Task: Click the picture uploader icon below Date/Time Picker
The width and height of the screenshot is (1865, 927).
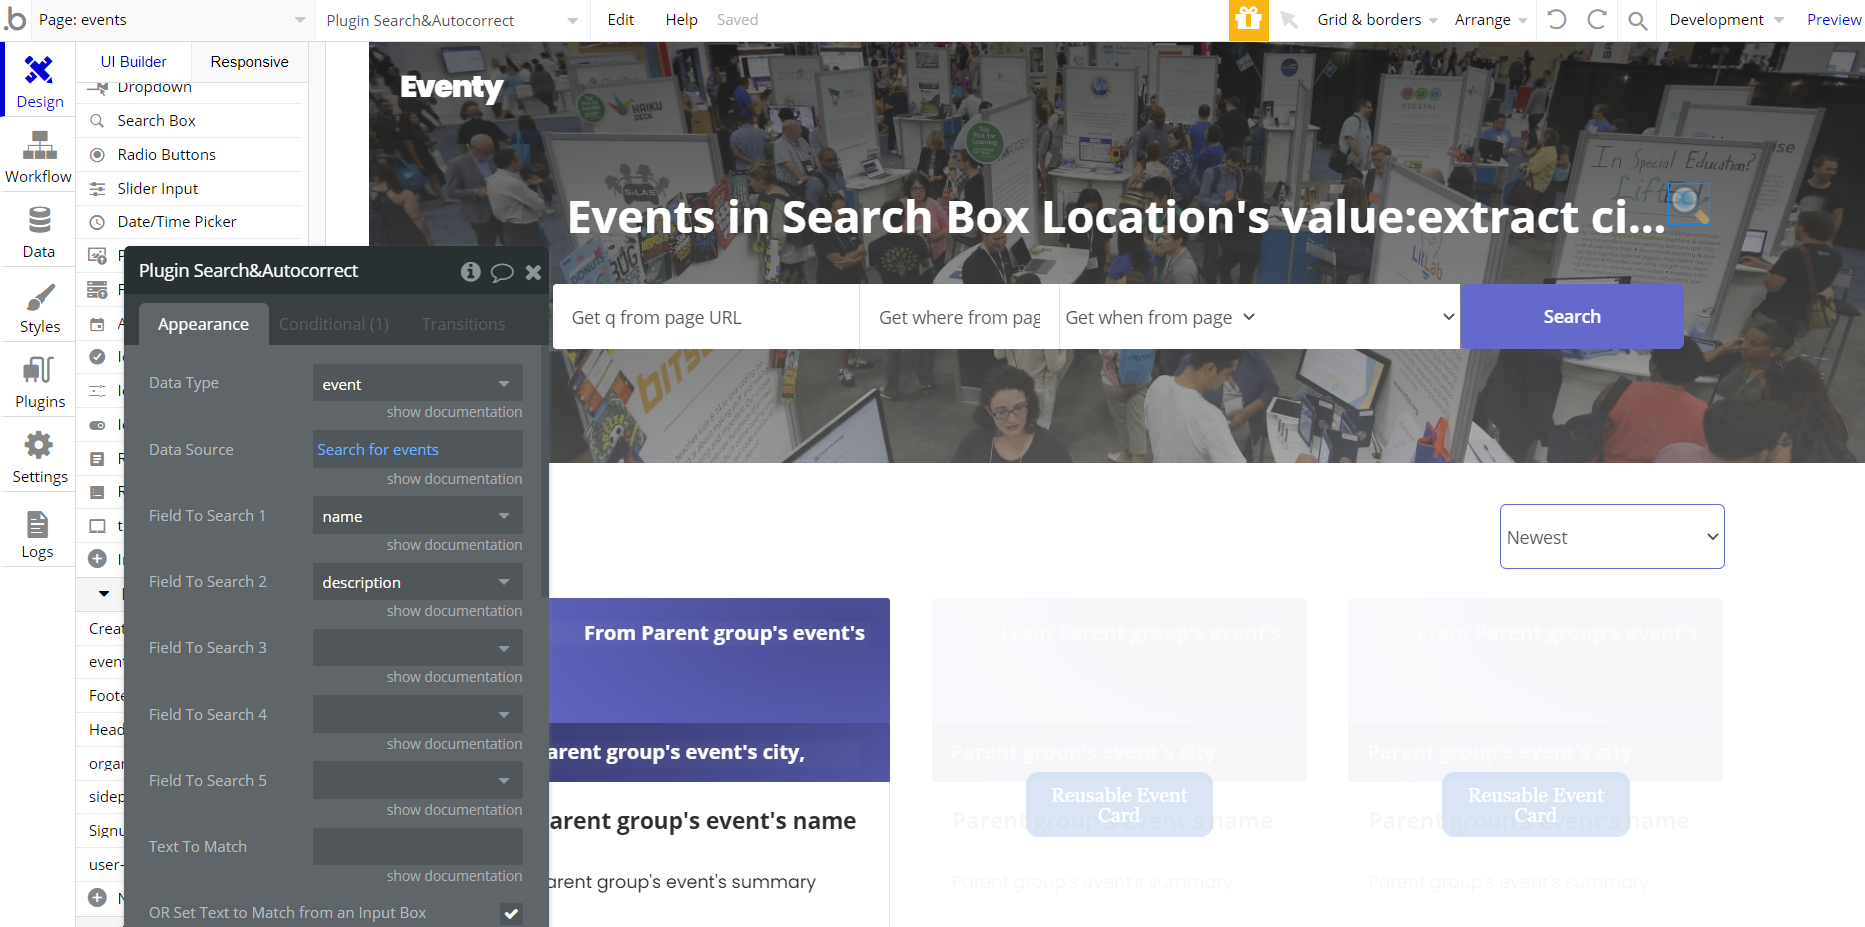Action: click(98, 256)
